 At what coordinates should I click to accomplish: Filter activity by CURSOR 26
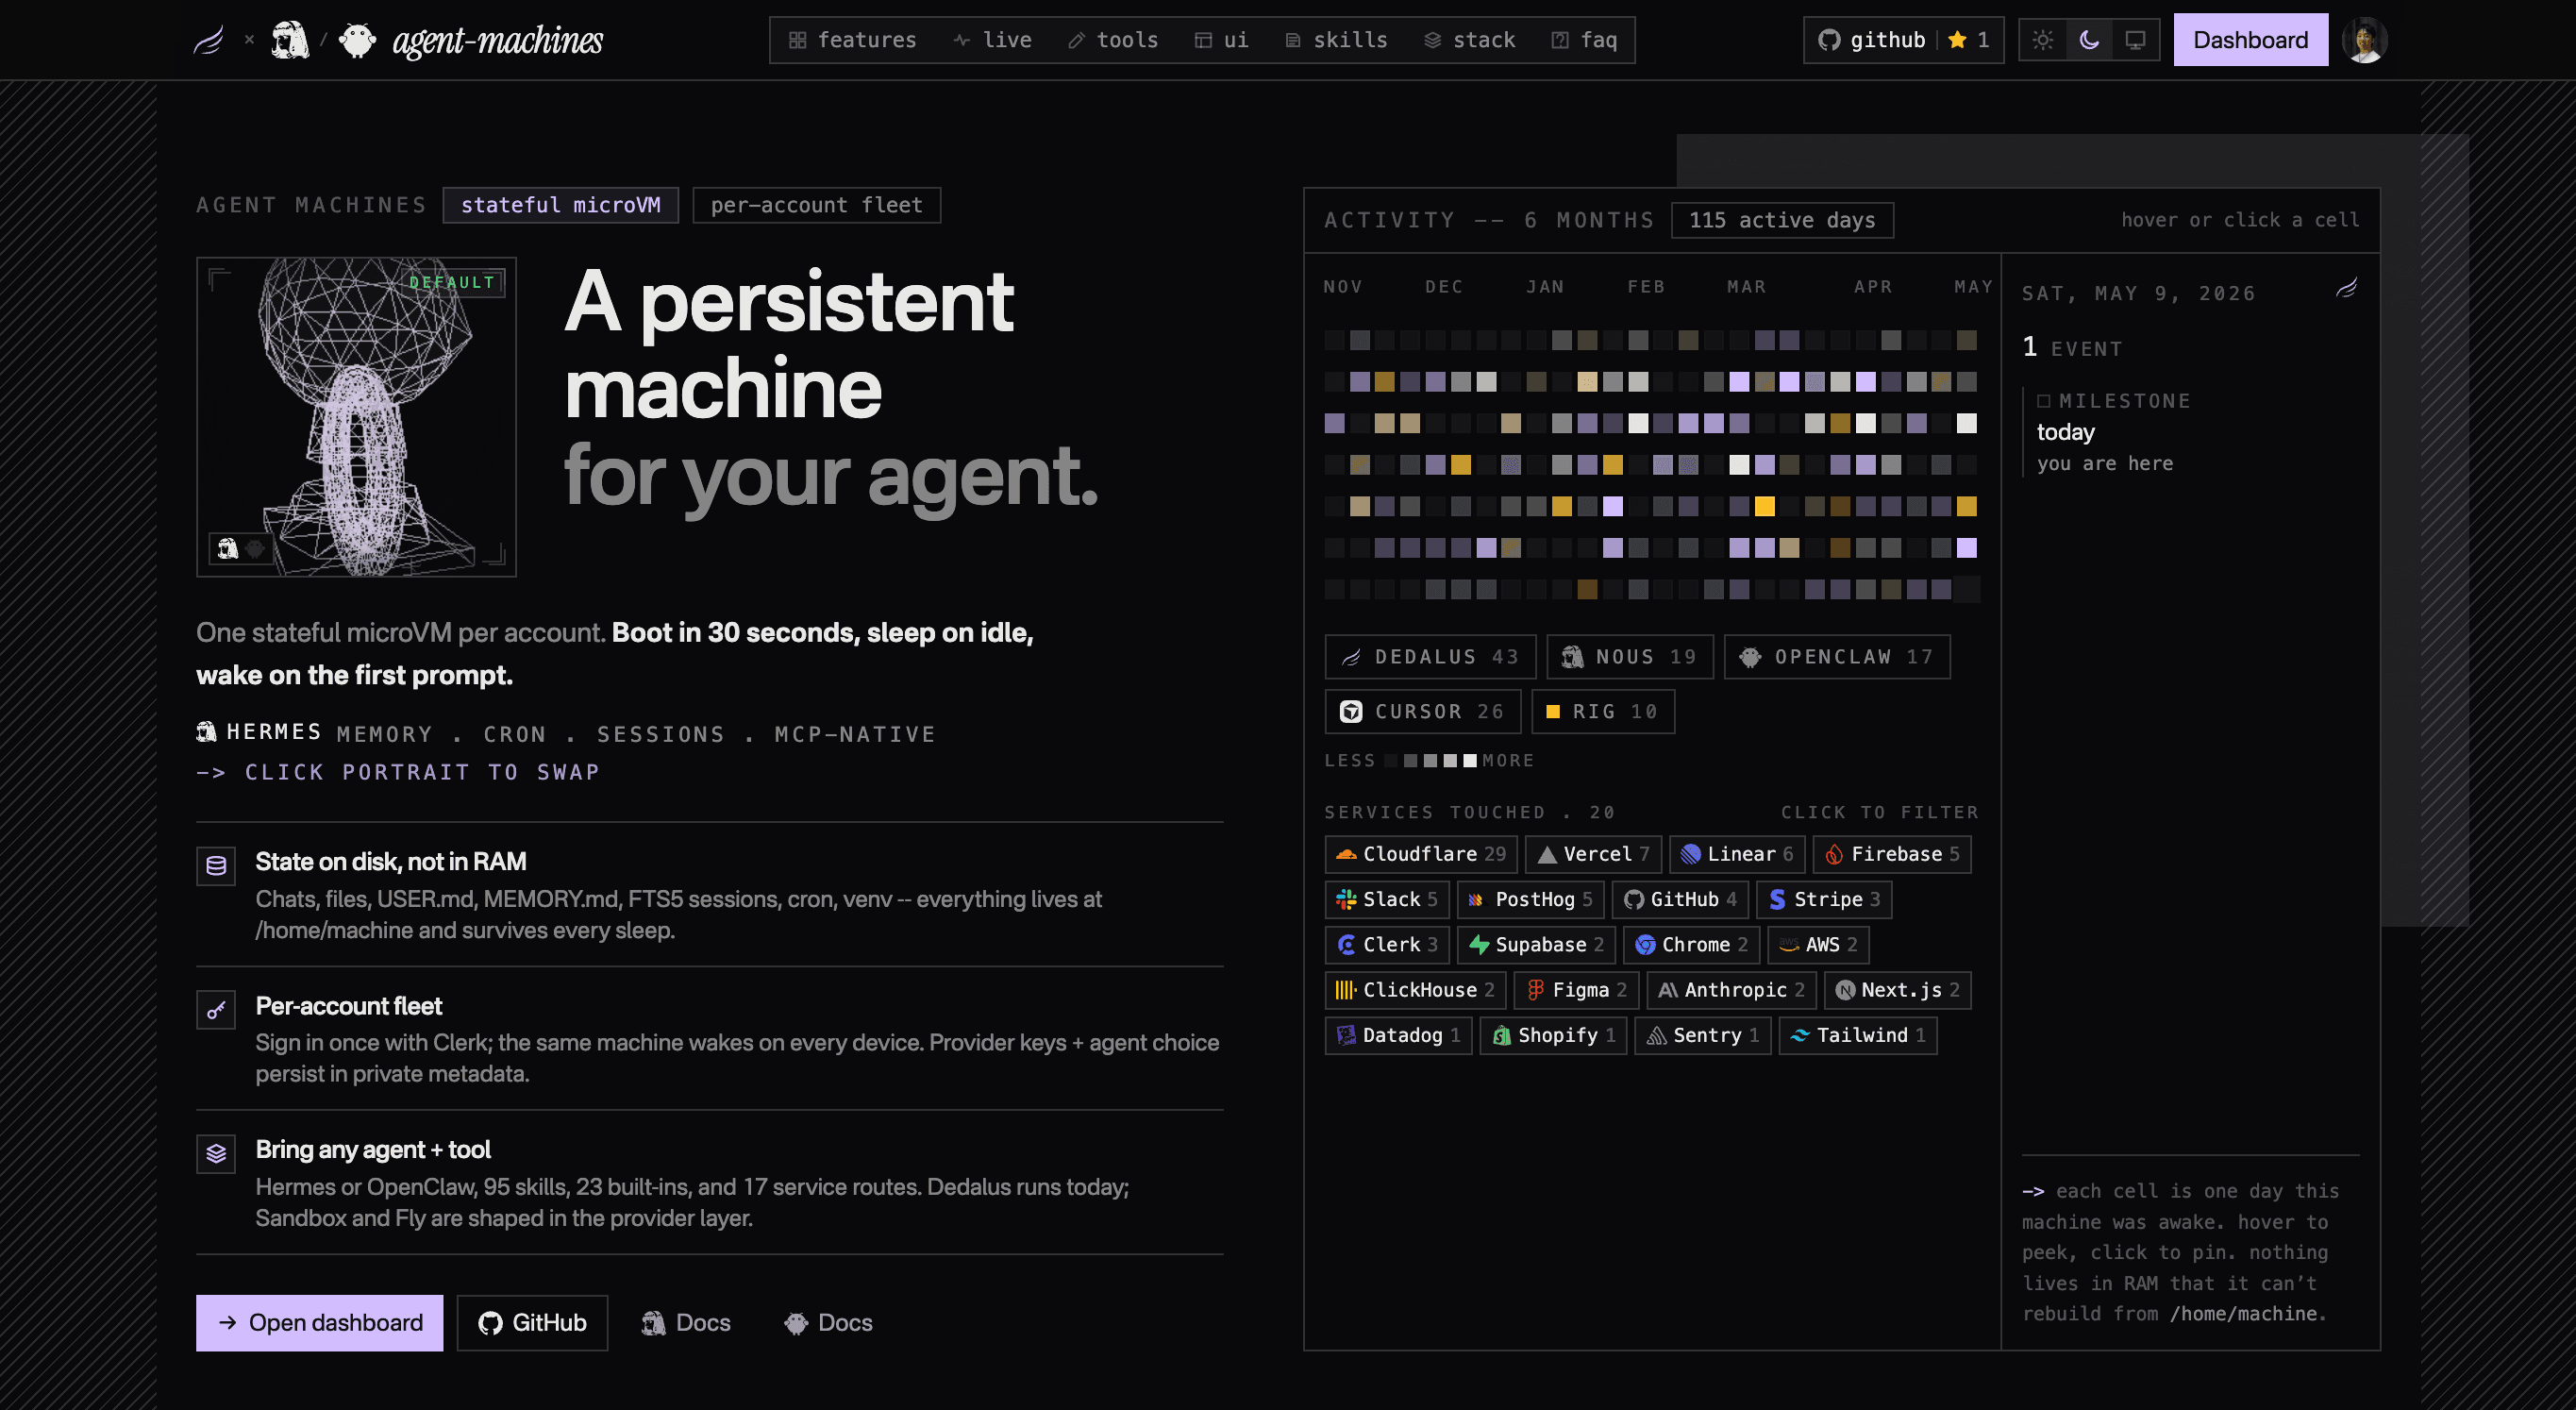(1423, 712)
